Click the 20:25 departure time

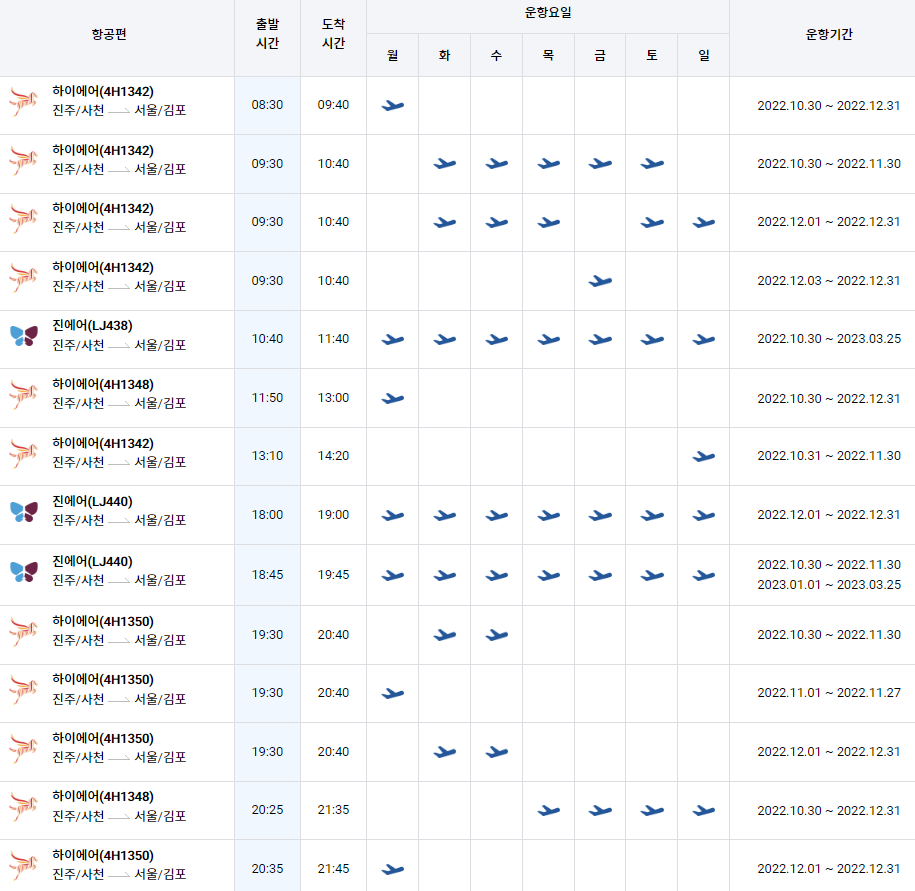click(267, 810)
